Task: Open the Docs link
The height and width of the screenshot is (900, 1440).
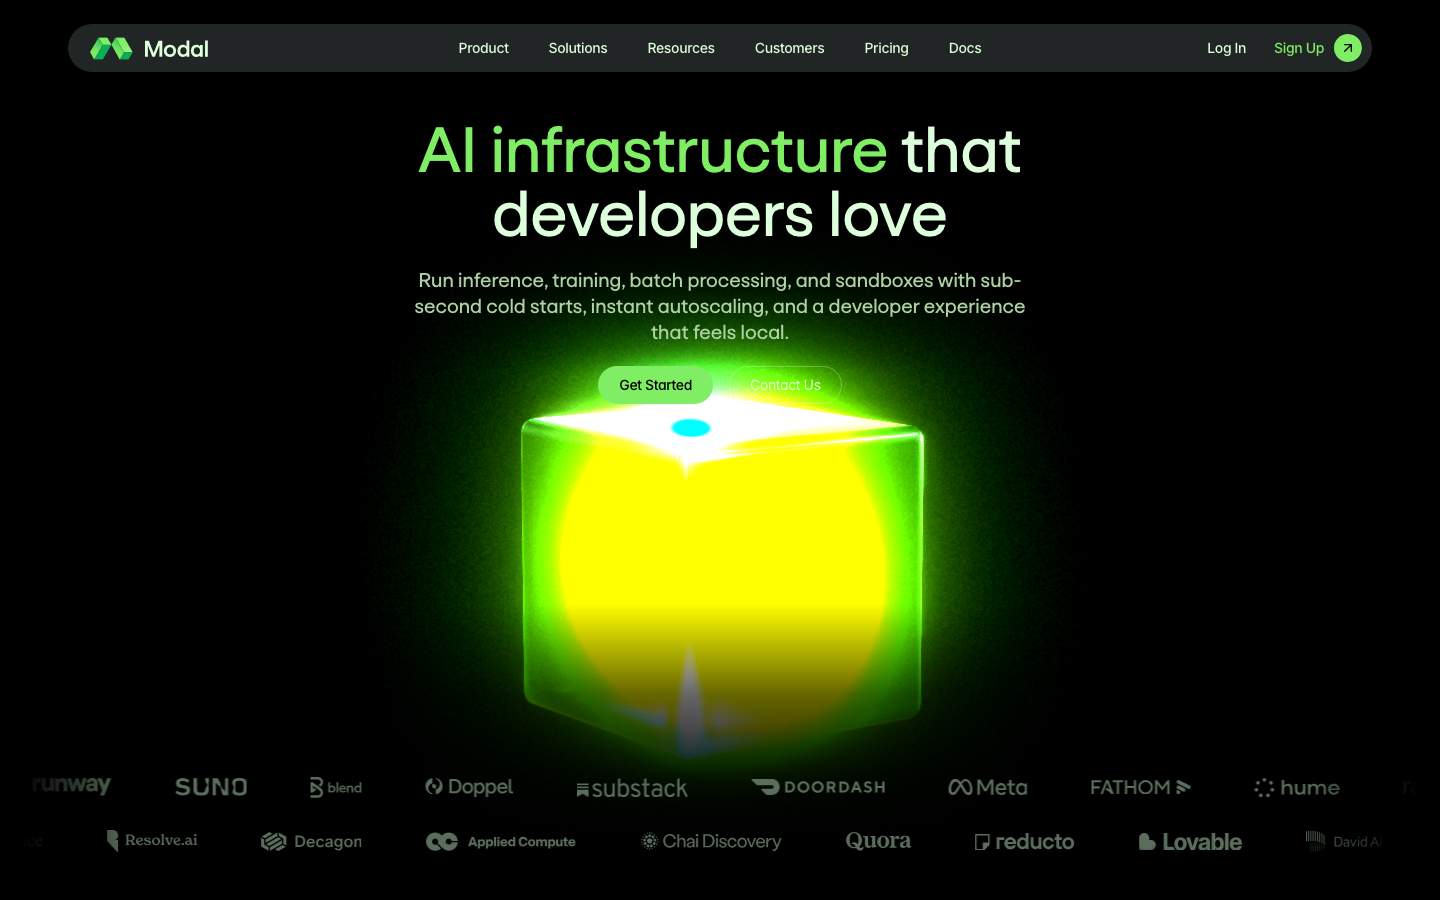Action: pos(964,48)
